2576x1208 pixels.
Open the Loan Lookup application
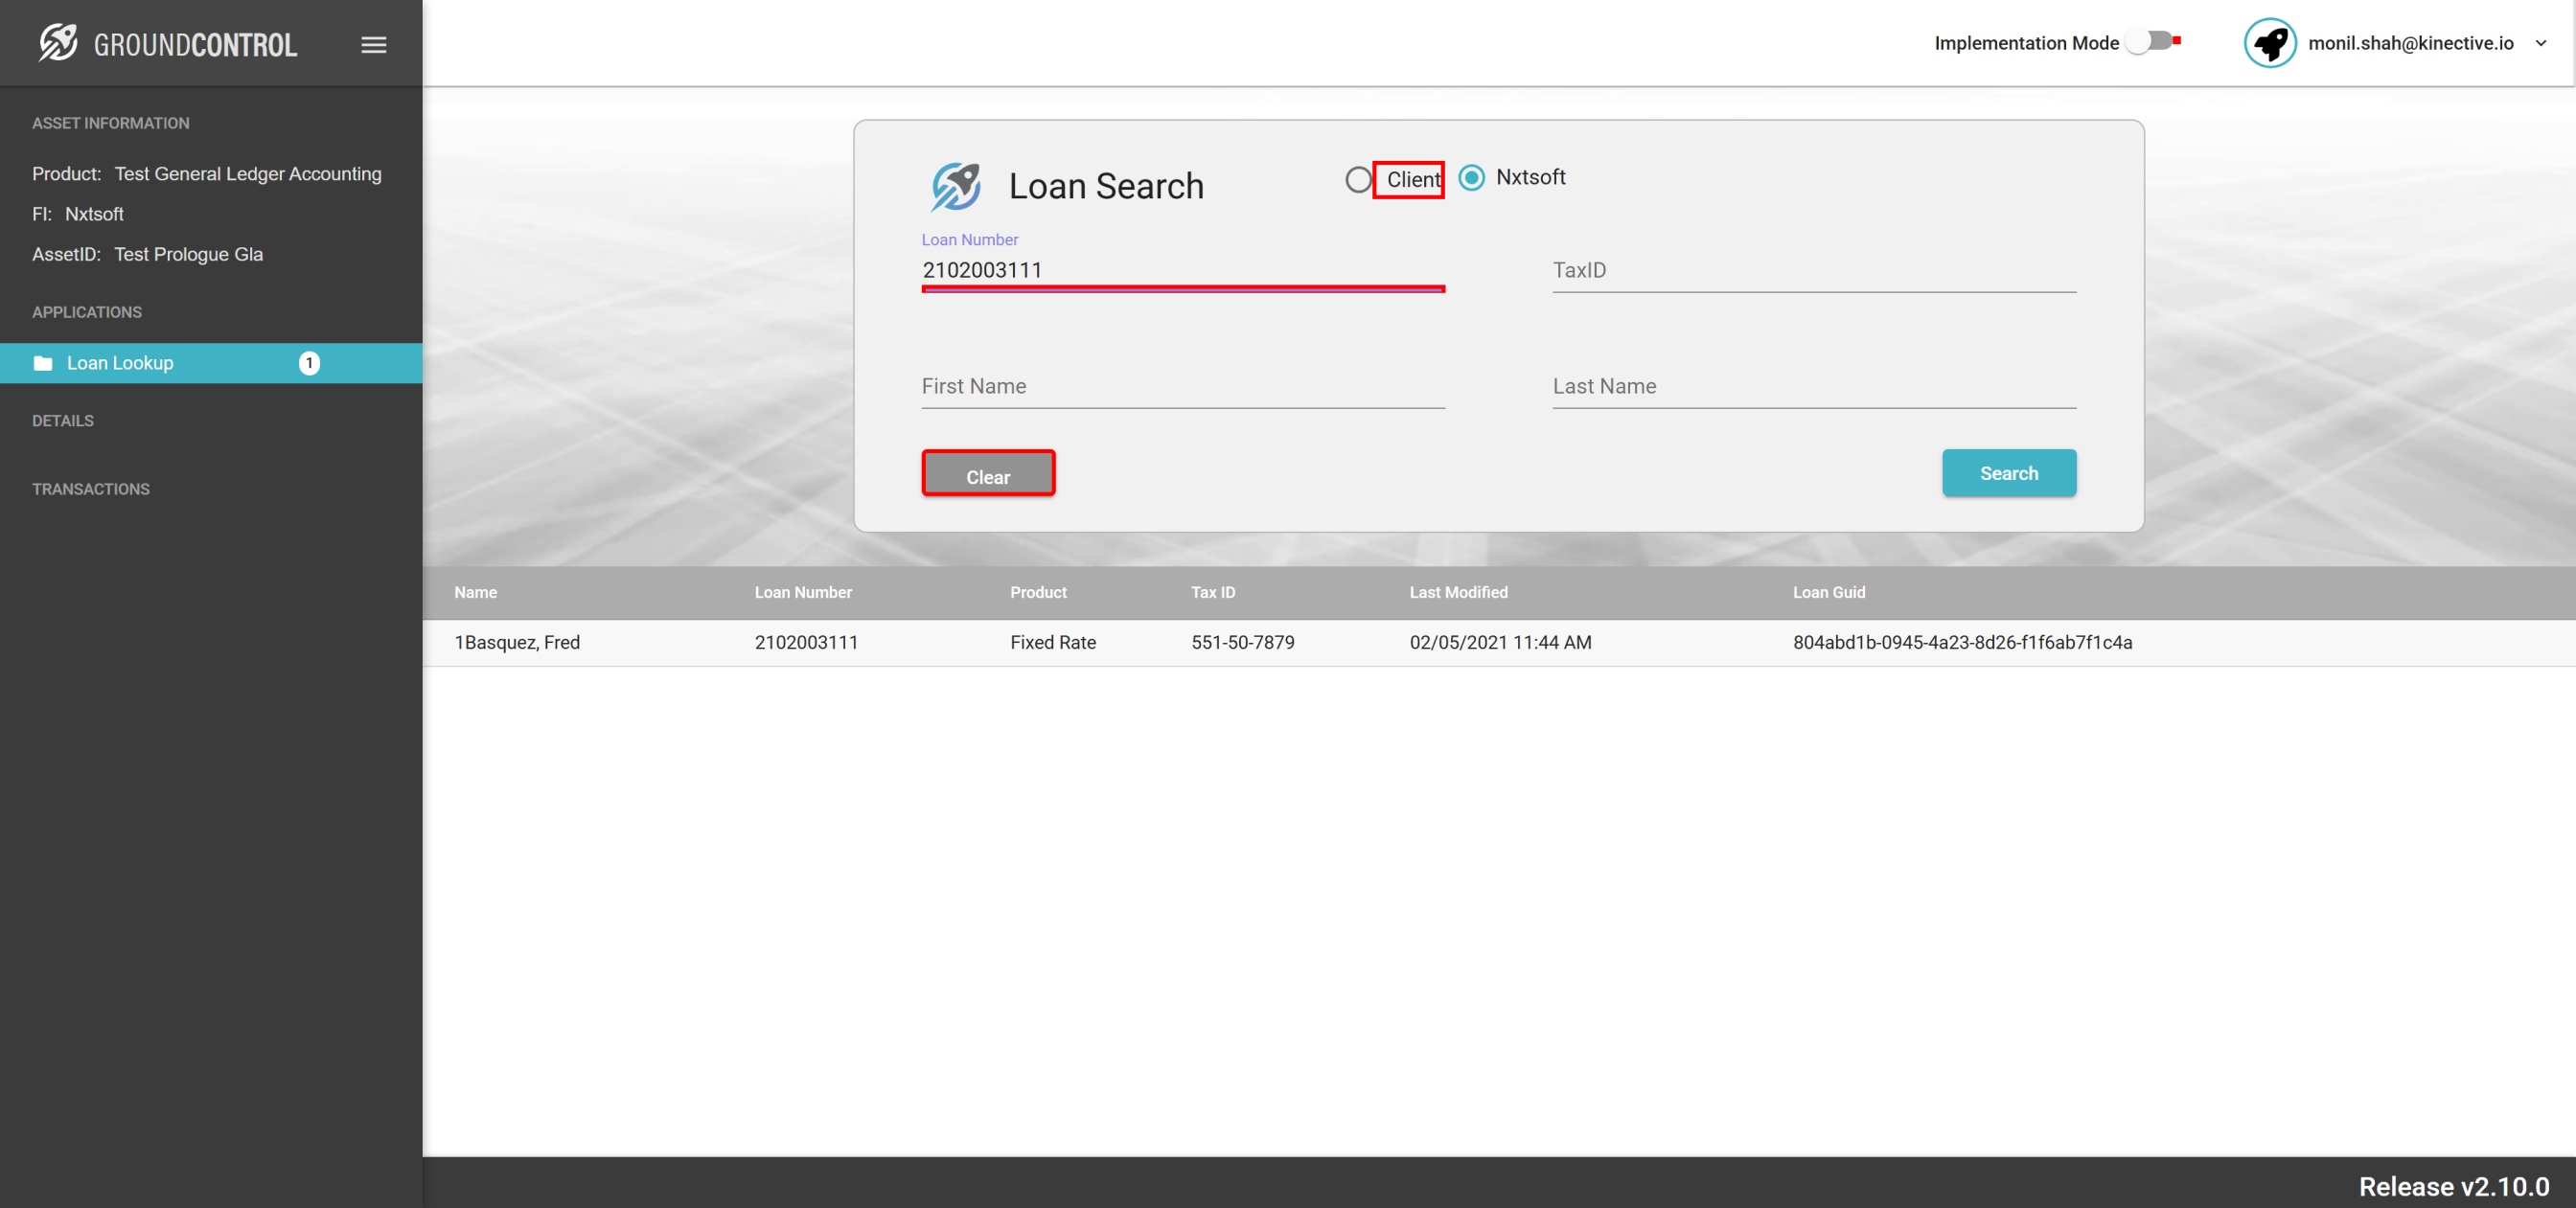tap(120, 363)
